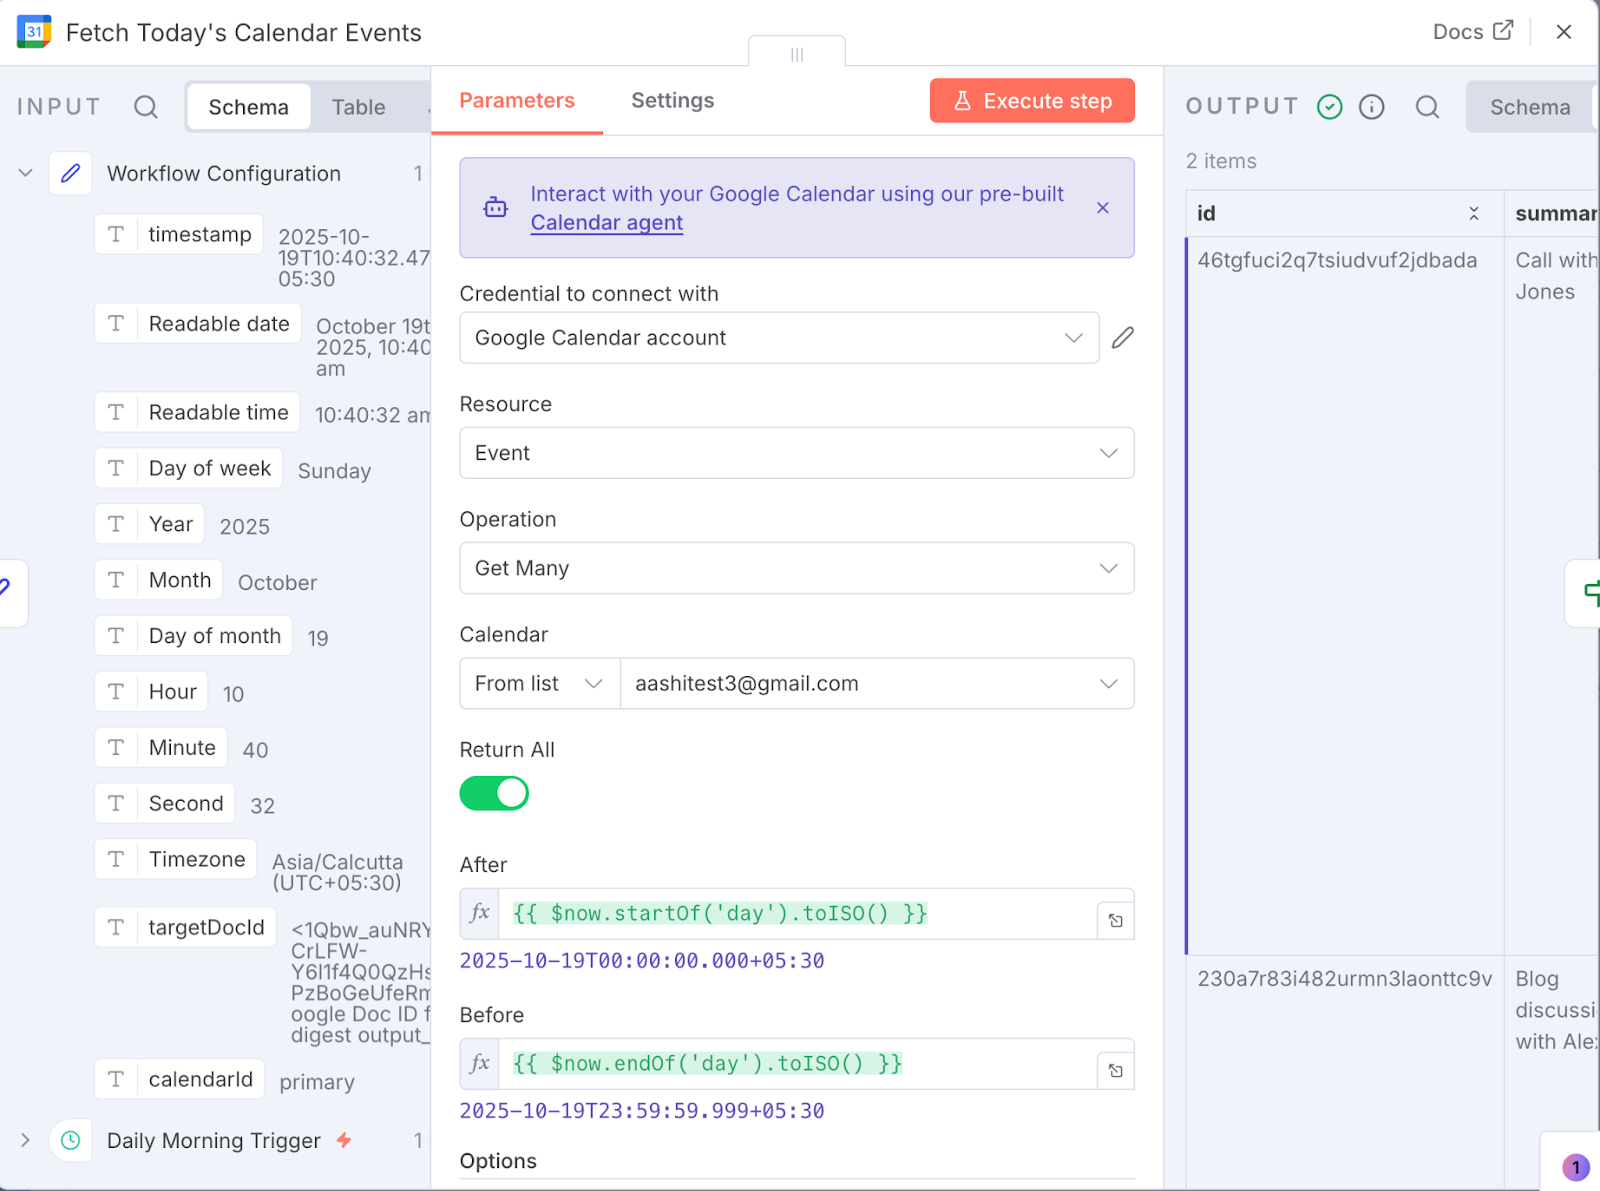Disable the Return All toggle
The image size is (1600, 1191).
coord(494,793)
